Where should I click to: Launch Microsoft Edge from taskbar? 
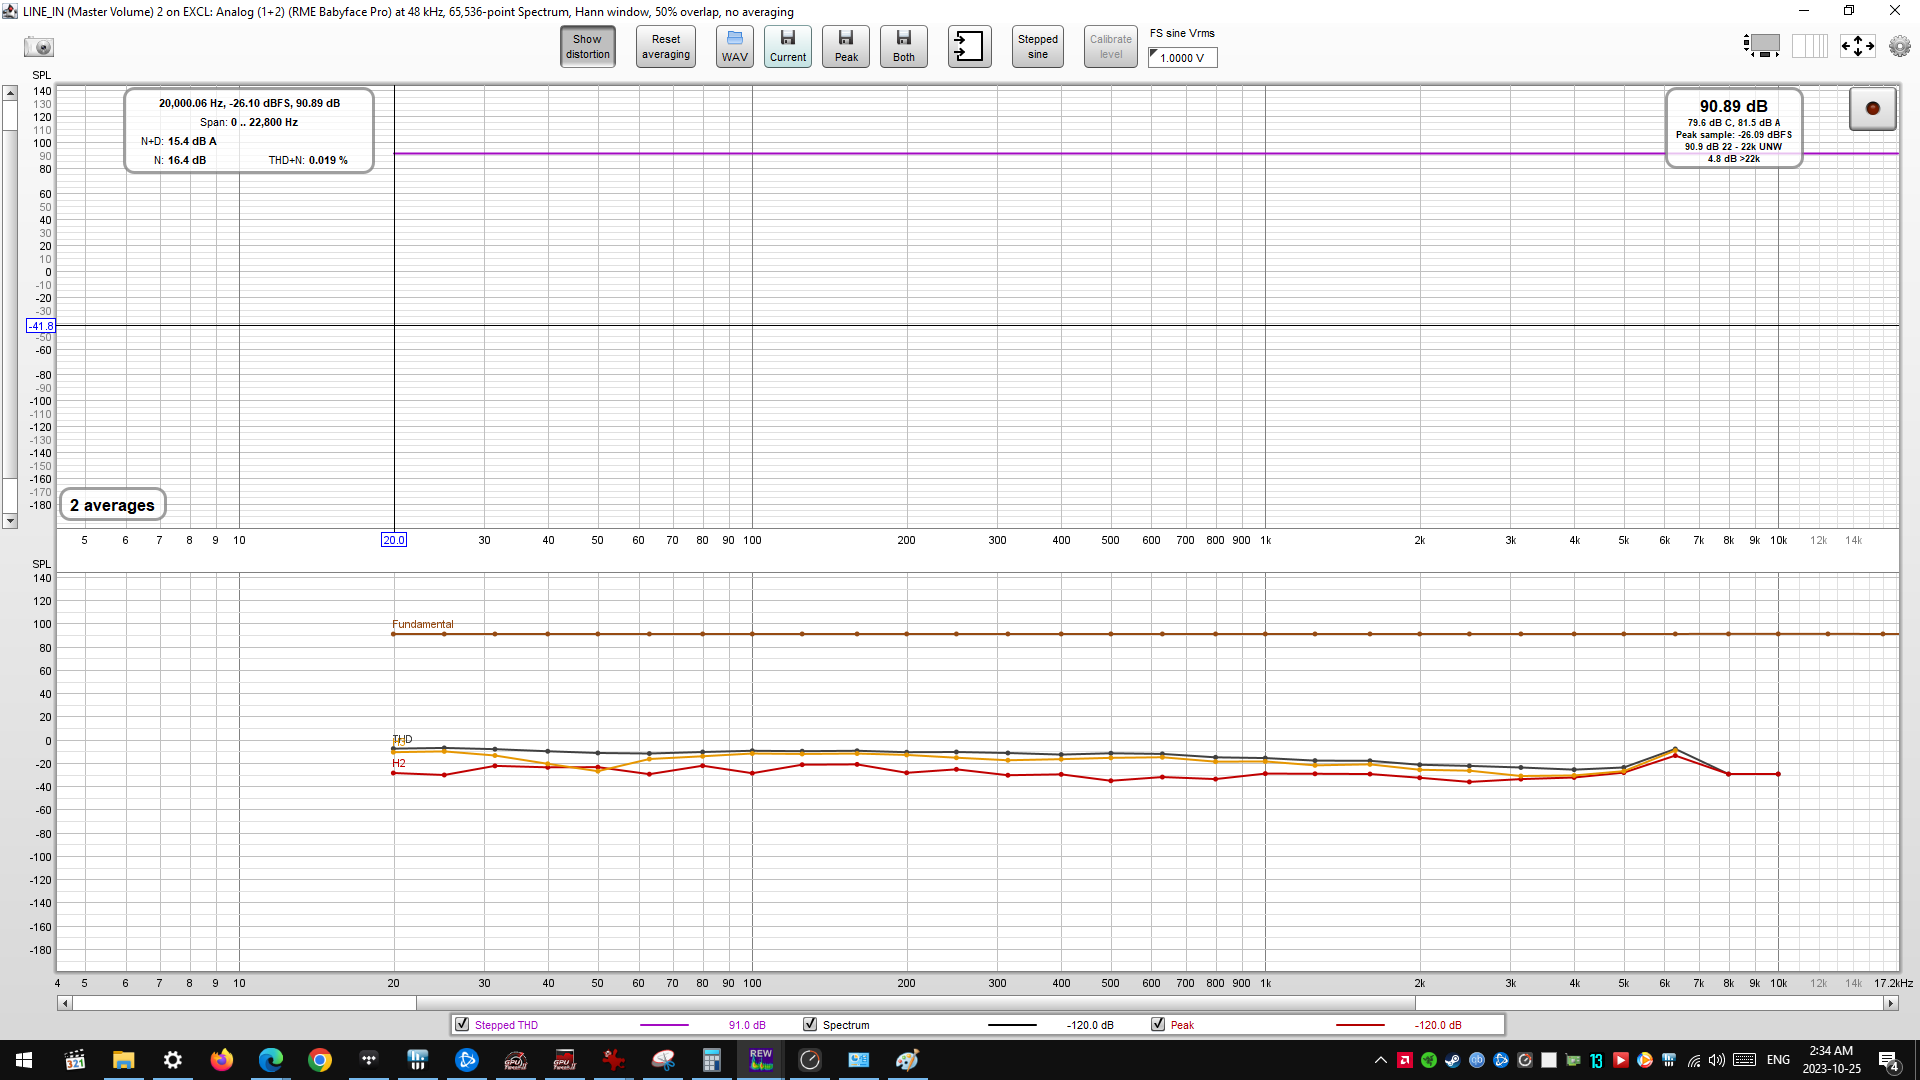(x=271, y=1060)
